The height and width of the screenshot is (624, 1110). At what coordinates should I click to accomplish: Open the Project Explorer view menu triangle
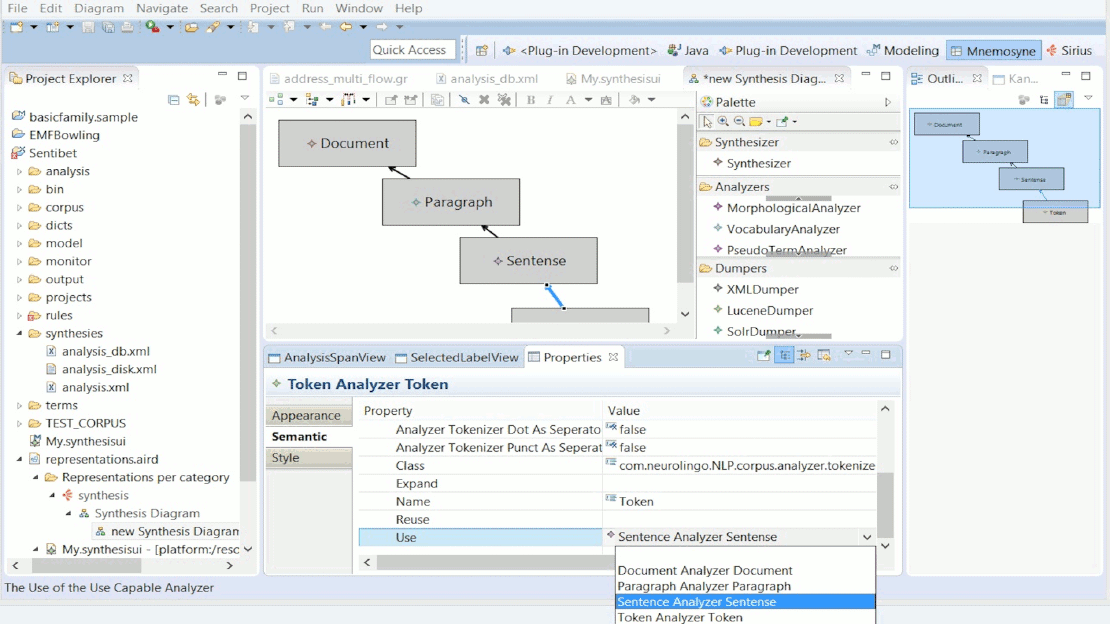click(244, 99)
